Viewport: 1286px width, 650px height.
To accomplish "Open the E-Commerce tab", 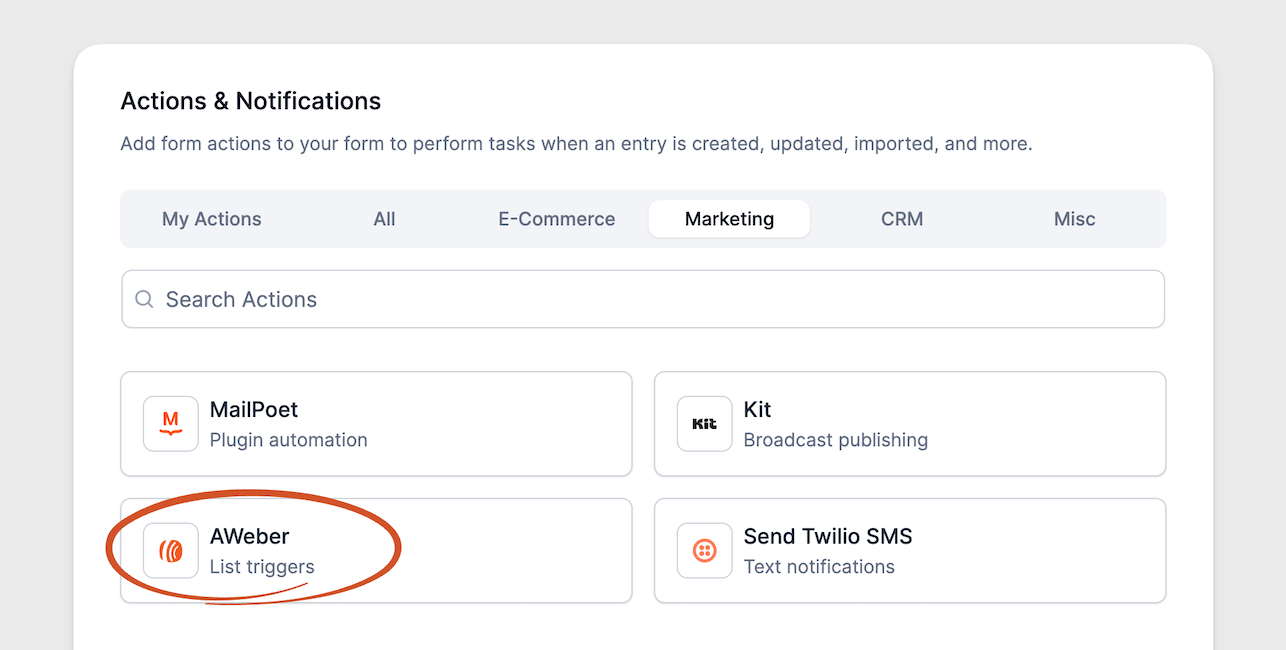I will click(x=557, y=219).
